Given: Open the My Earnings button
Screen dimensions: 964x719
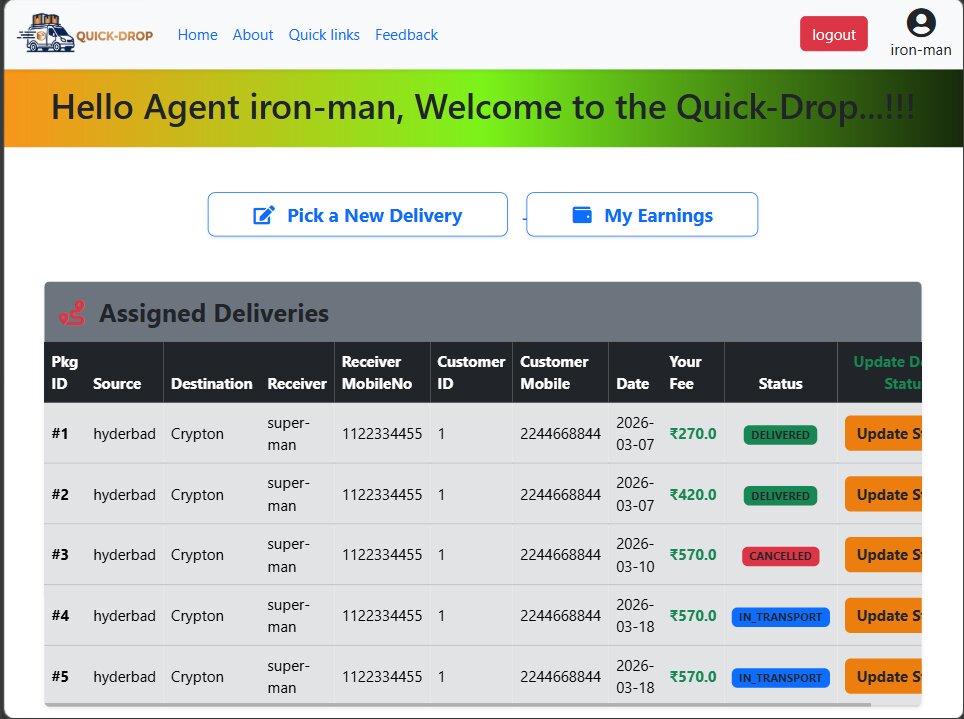Looking at the screenshot, I should point(641,215).
